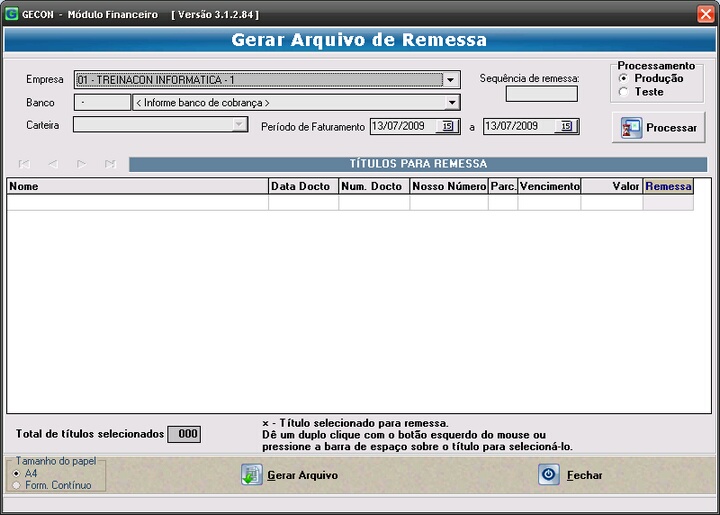The image size is (720, 515).
Task: Open calendar for end billing date
Action: pos(566,126)
